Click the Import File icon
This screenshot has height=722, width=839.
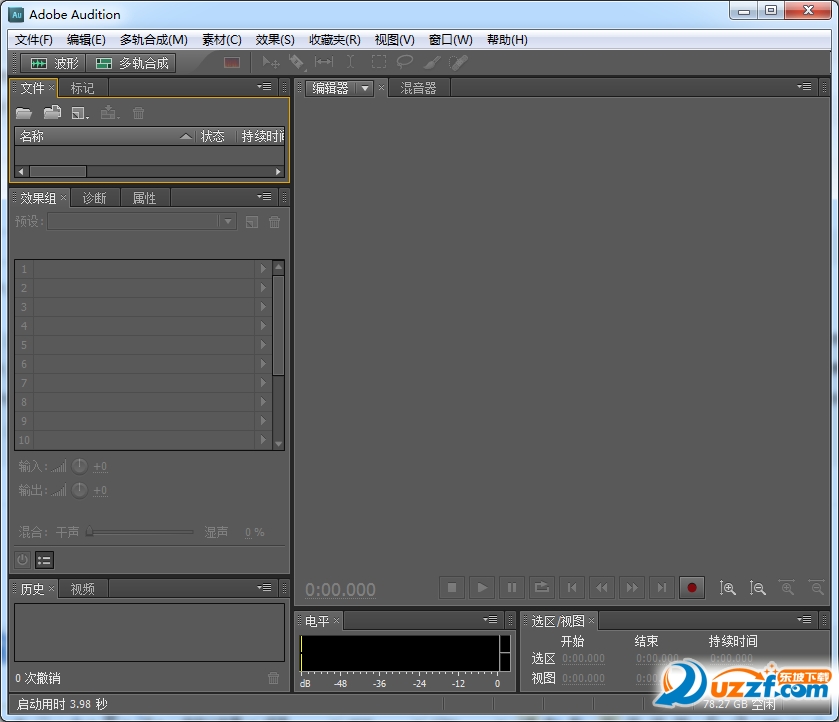pos(52,112)
